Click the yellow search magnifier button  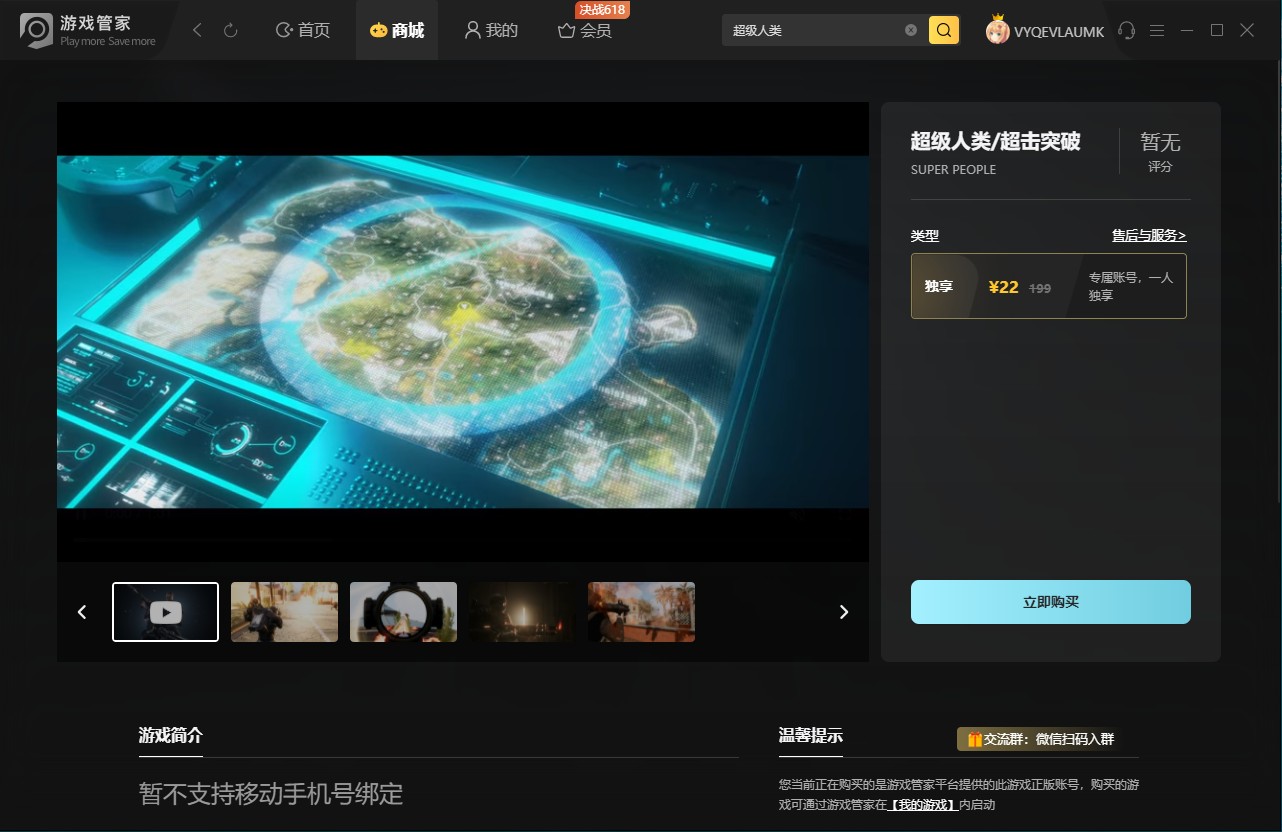944,30
